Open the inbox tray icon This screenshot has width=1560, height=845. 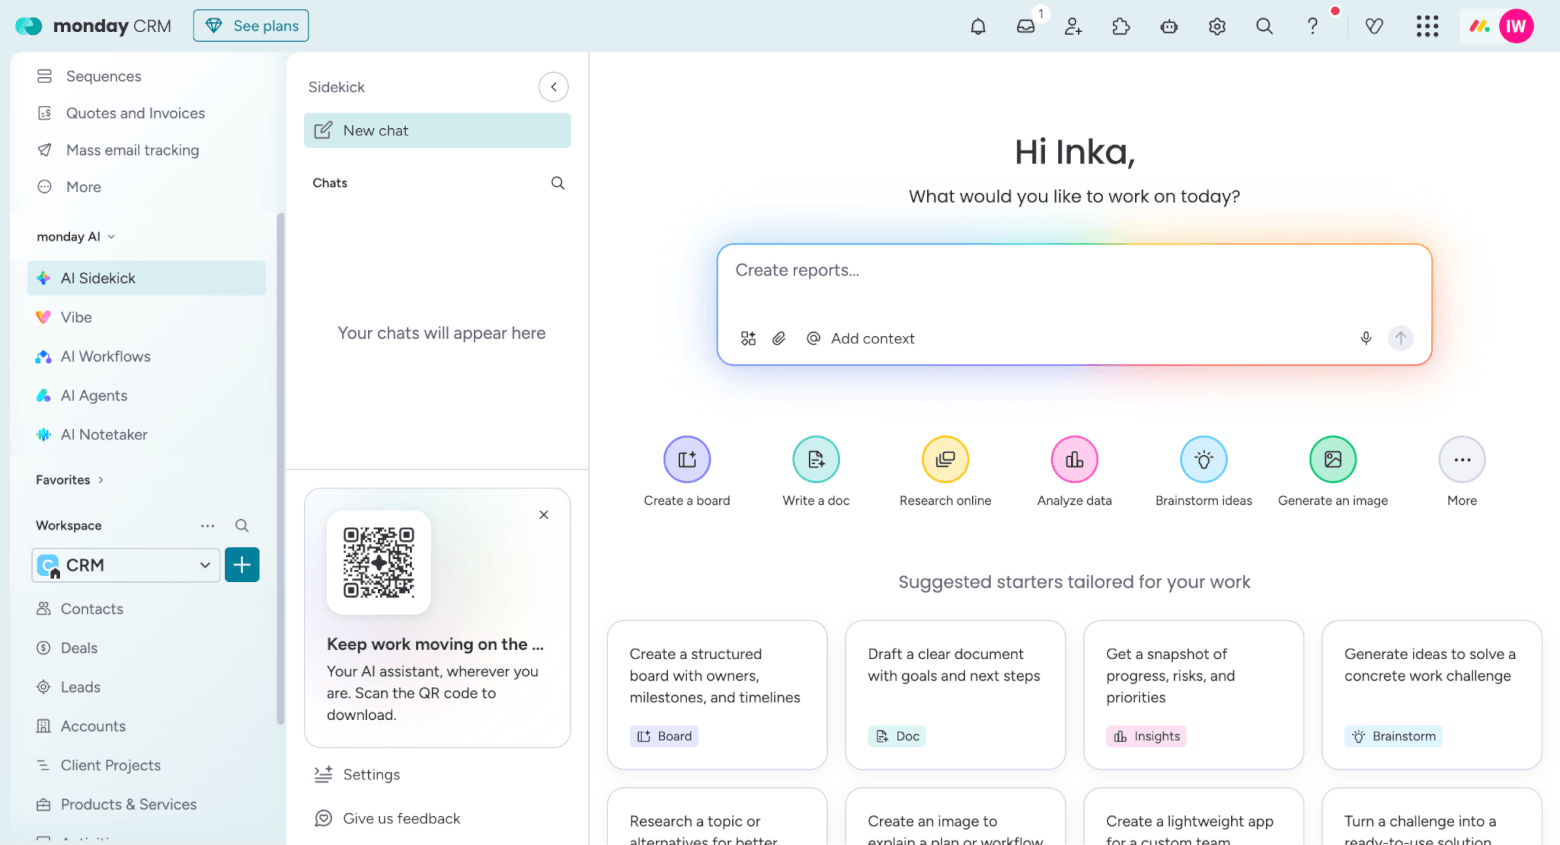[1026, 27]
